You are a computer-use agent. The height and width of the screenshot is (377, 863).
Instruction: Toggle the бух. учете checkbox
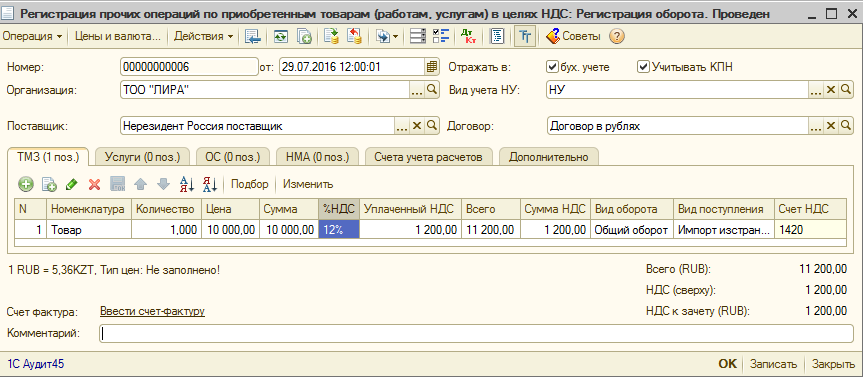552,67
